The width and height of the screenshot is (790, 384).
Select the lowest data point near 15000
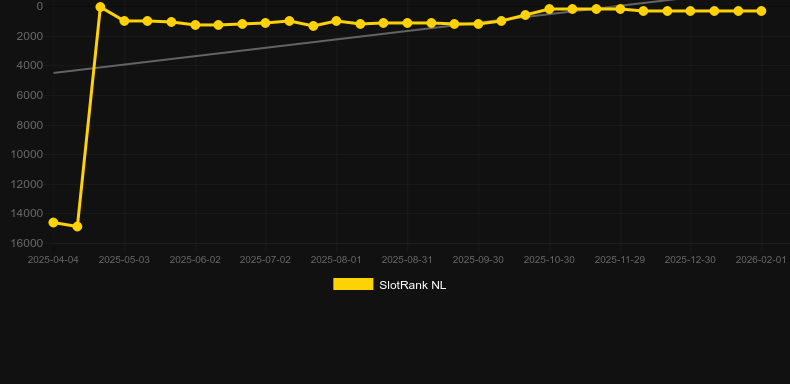(77, 227)
